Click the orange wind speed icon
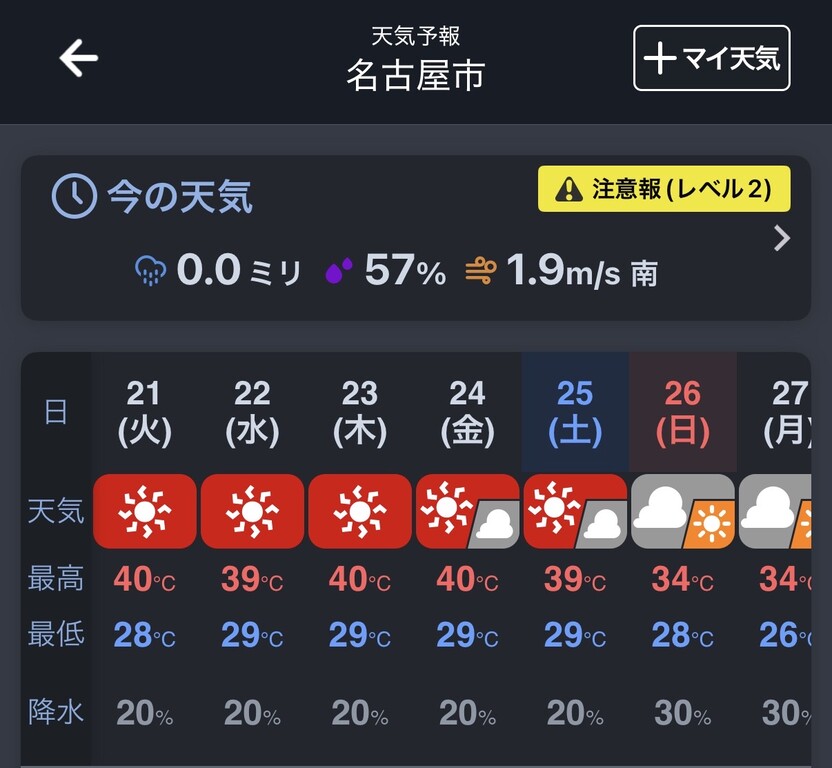The height and width of the screenshot is (768, 832). tap(481, 271)
